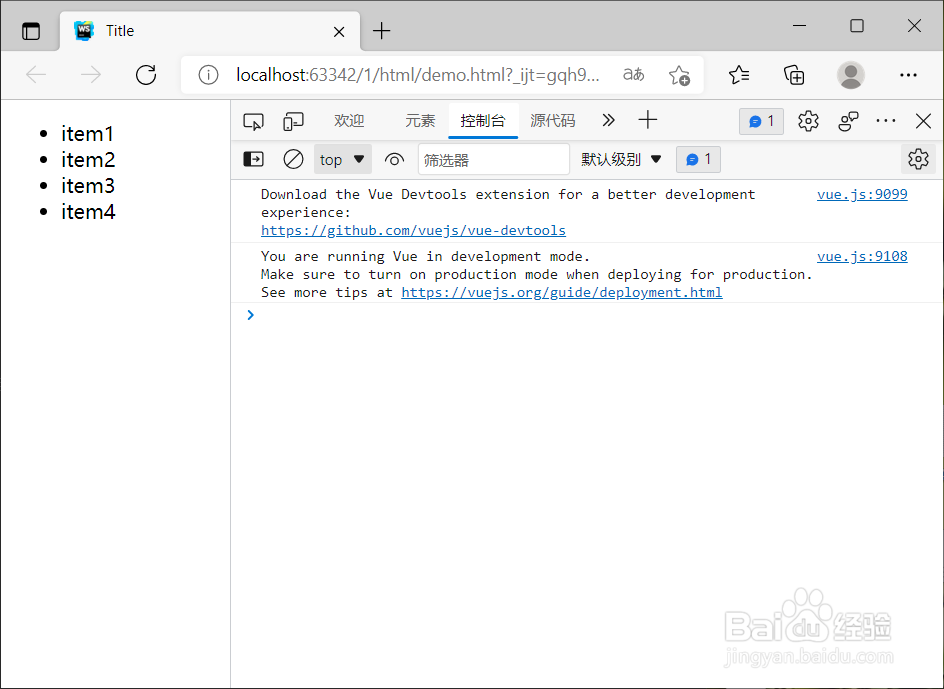Create a live expression with eye icon
The image size is (944, 689).
[x=394, y=160]
